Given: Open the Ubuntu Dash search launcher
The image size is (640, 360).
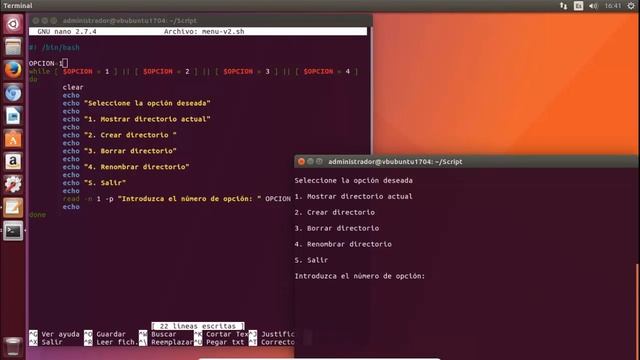Looking at the screenshot, I should click(13, 24).
